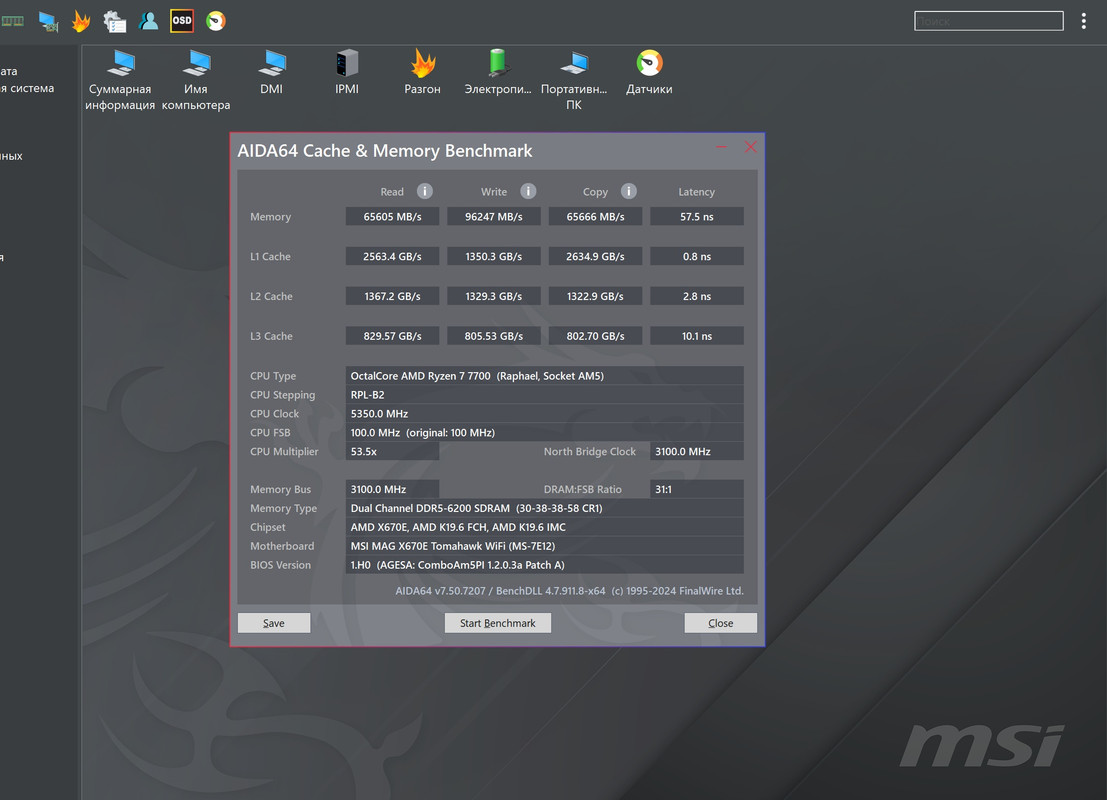1107x800 pixels.
Task: Click the Write info icon
Action: coord(528,191)
